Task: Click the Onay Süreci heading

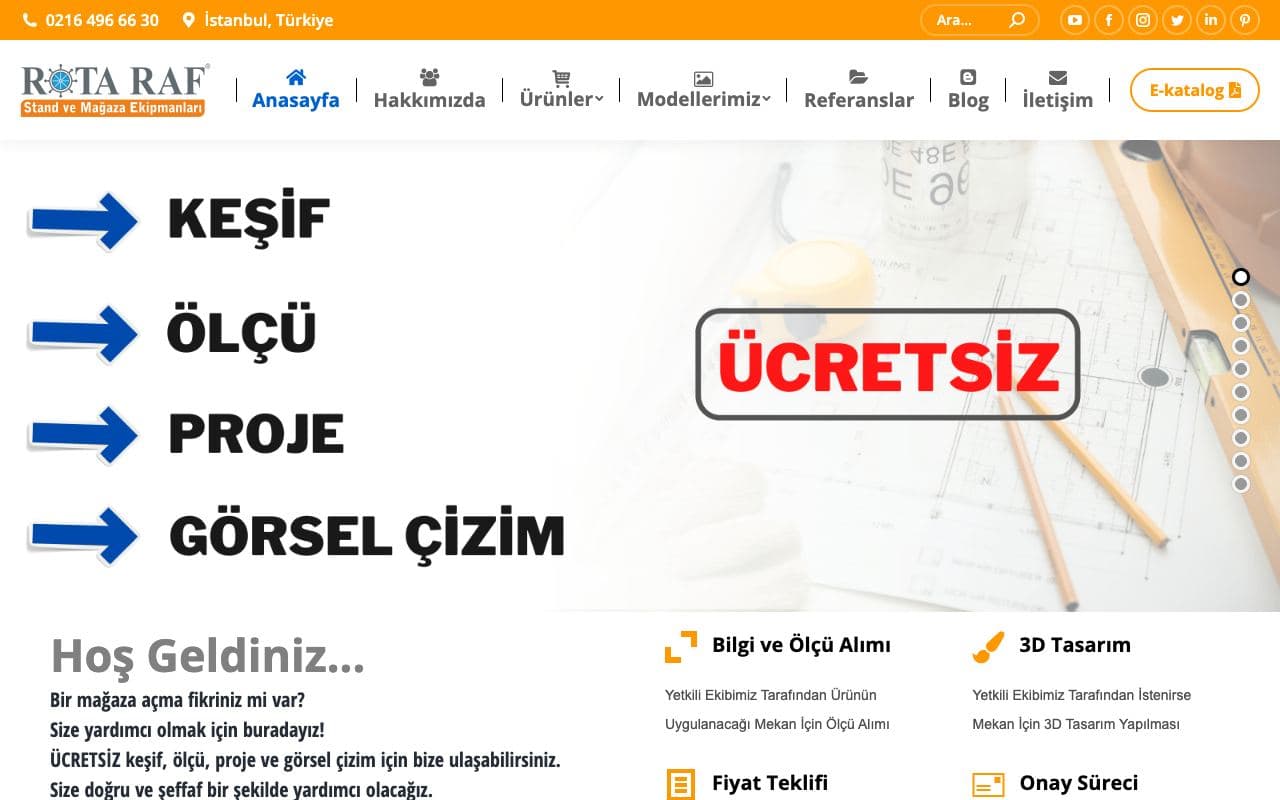Action: (x=1079, y=783)
